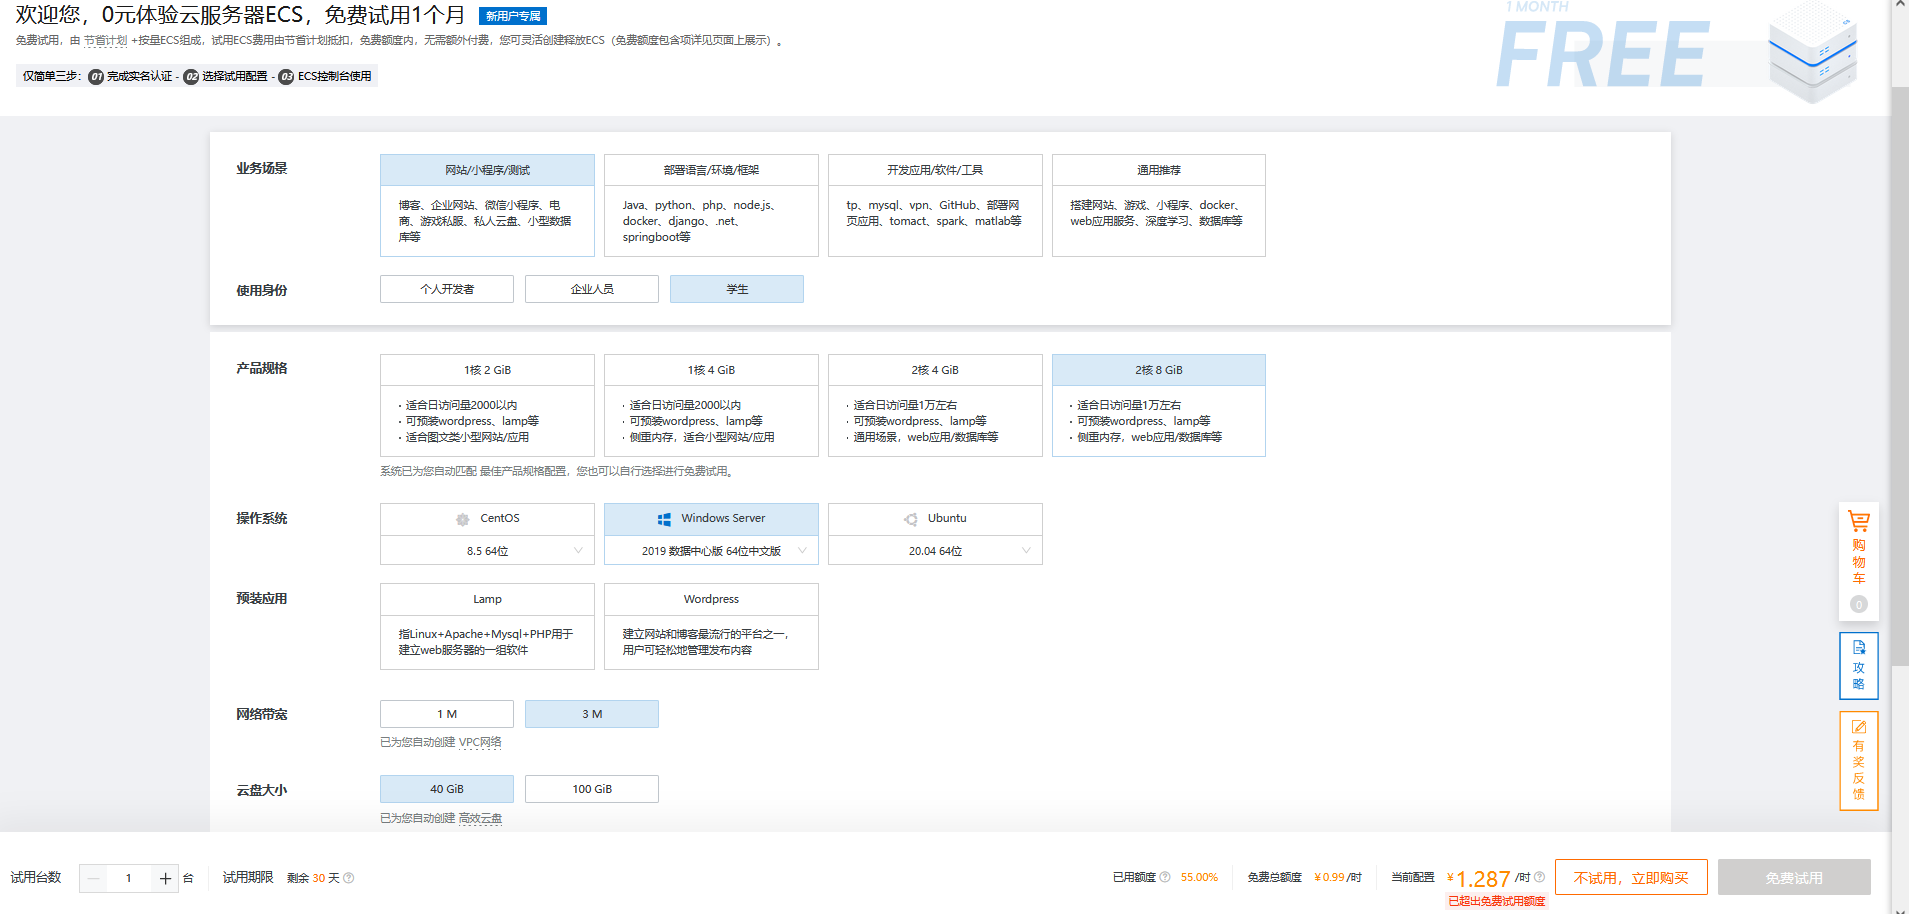This screenshot has width=1909, height=914.
Task: Set cloud disk size to 40 GiB
Action: click(447, 789)
